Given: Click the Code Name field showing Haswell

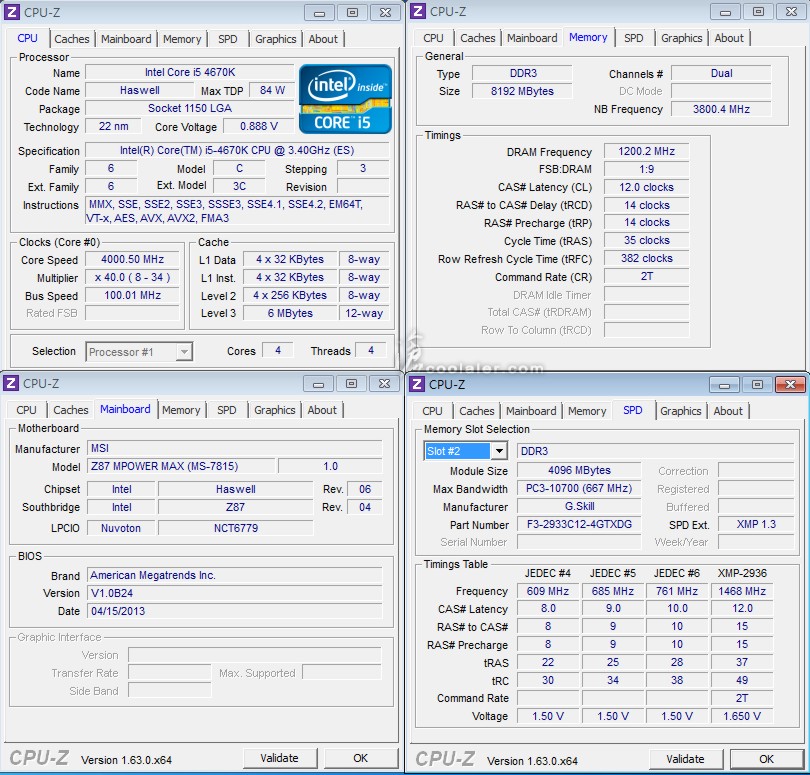Looking at the screenshot, I should pyautogui.click(x=139, y=90).
